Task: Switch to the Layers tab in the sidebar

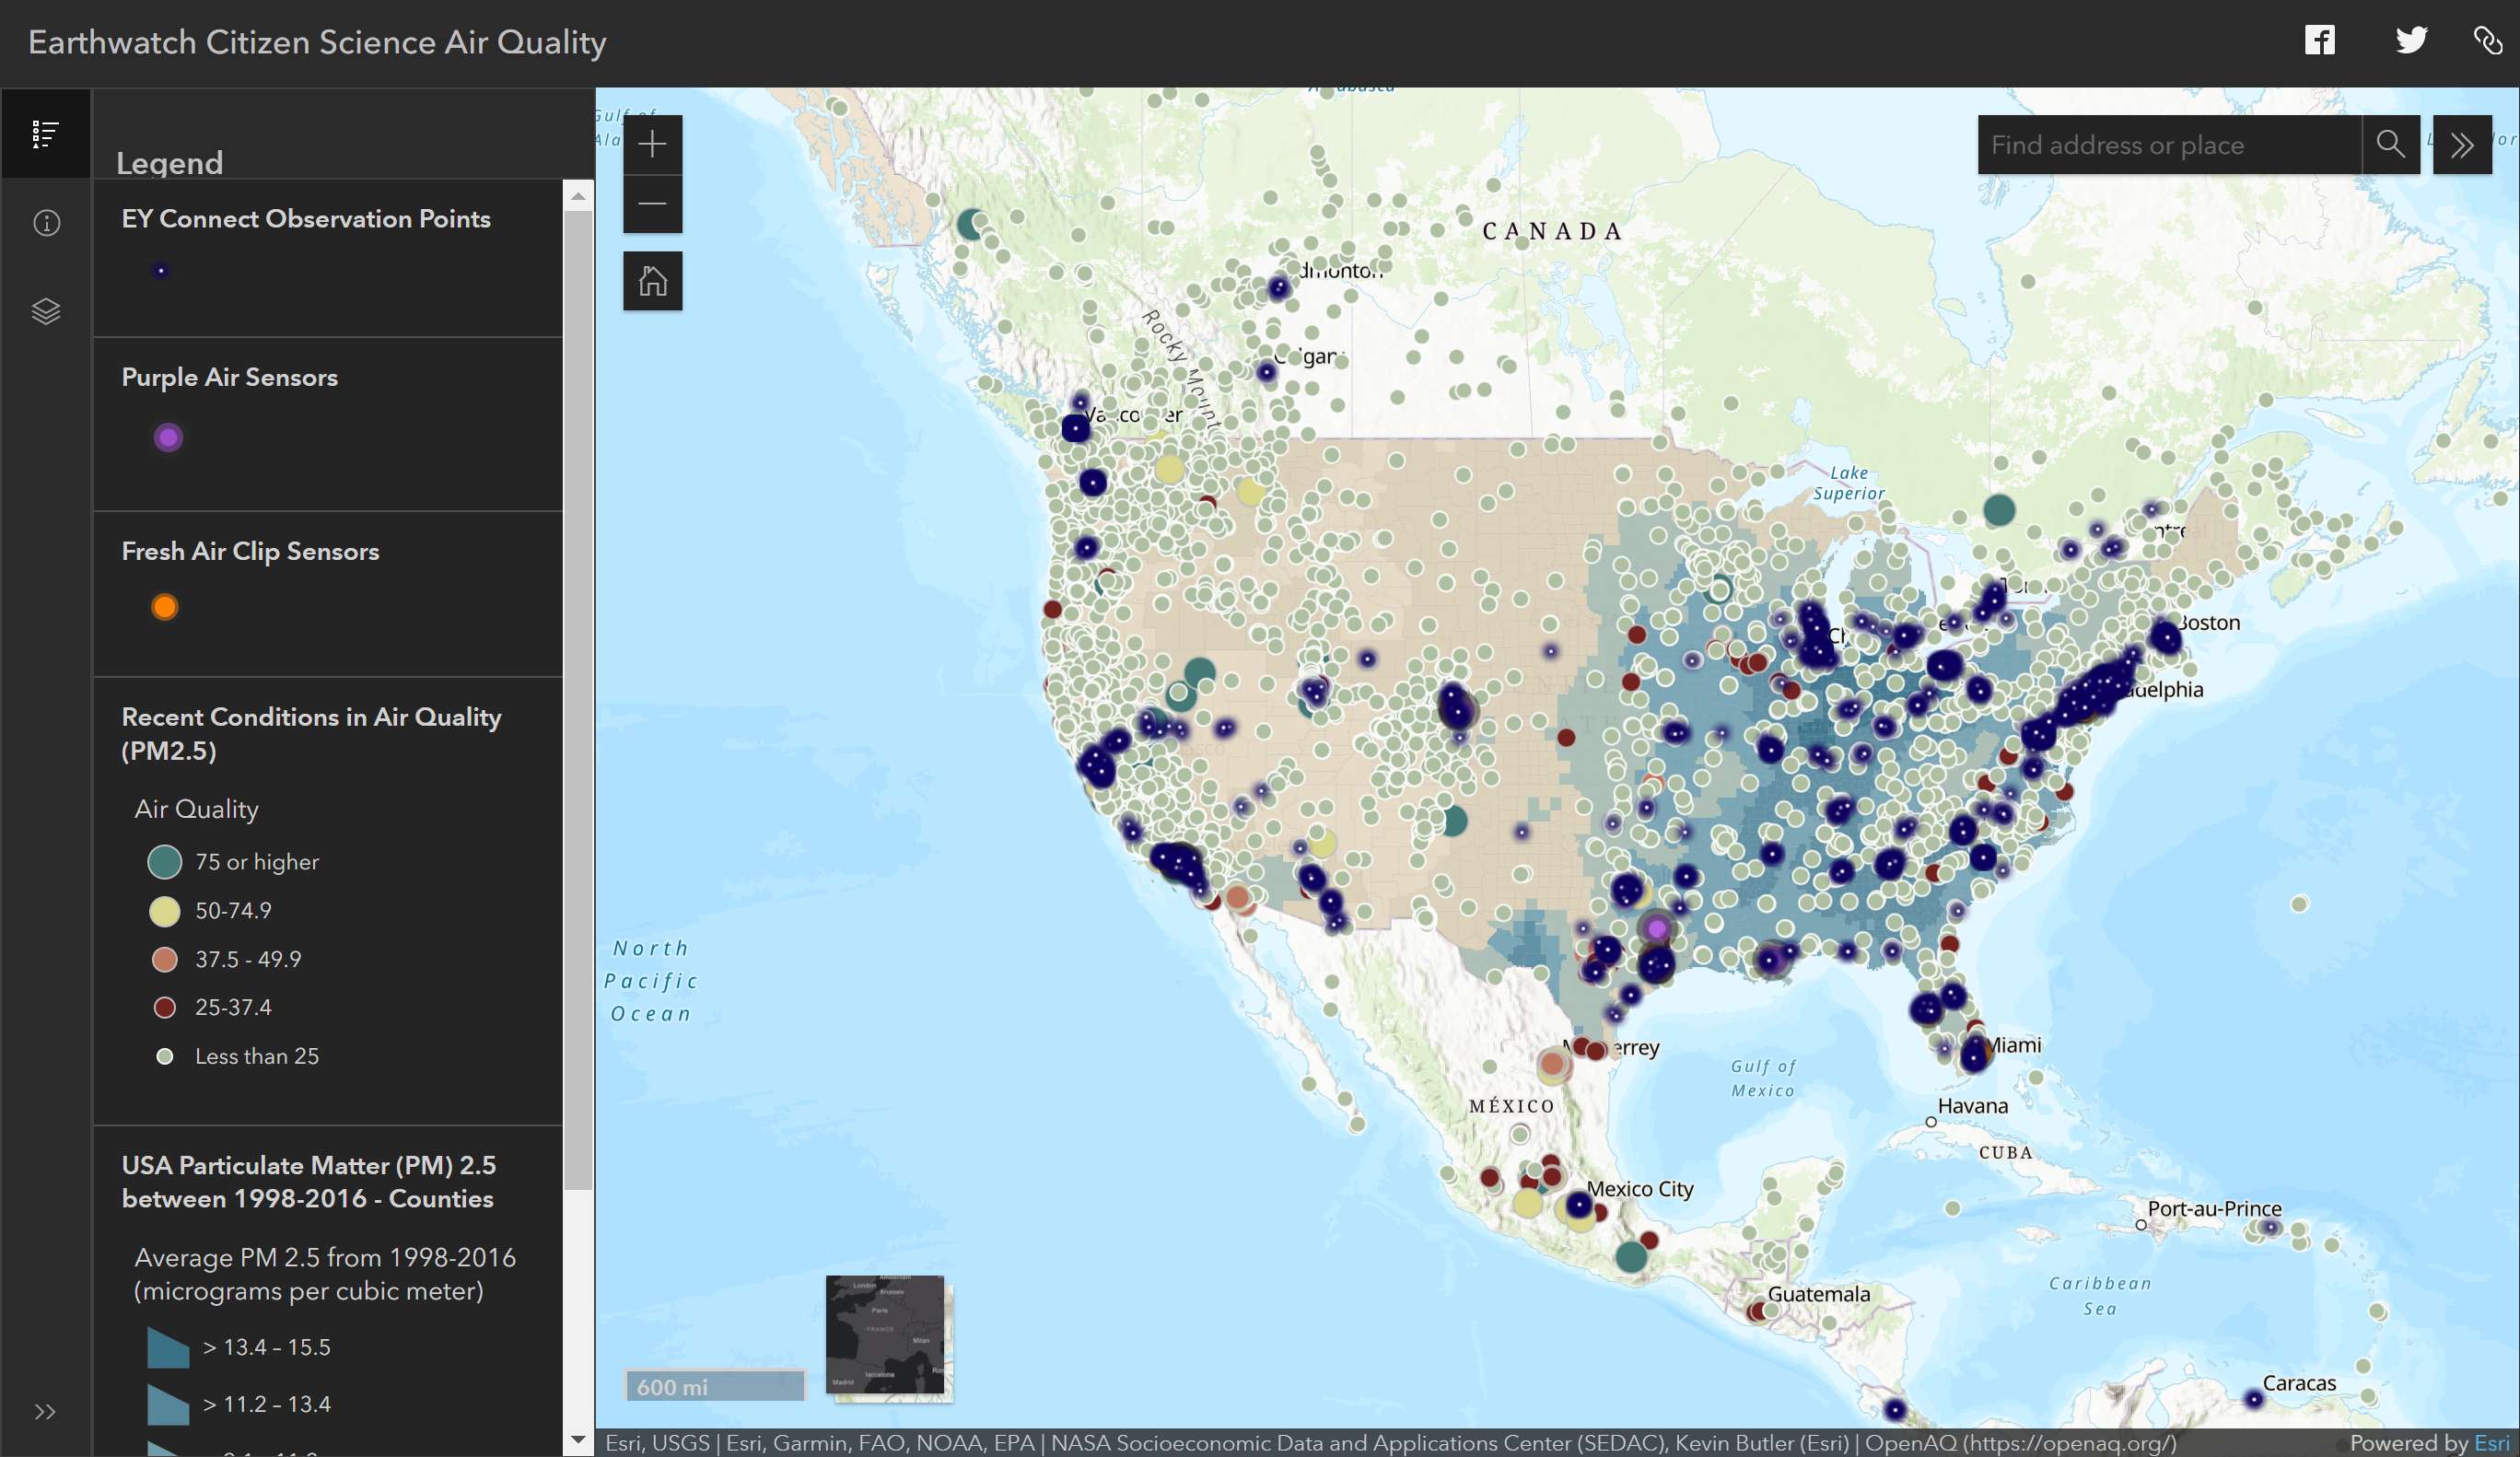Action: coord(45,310)
